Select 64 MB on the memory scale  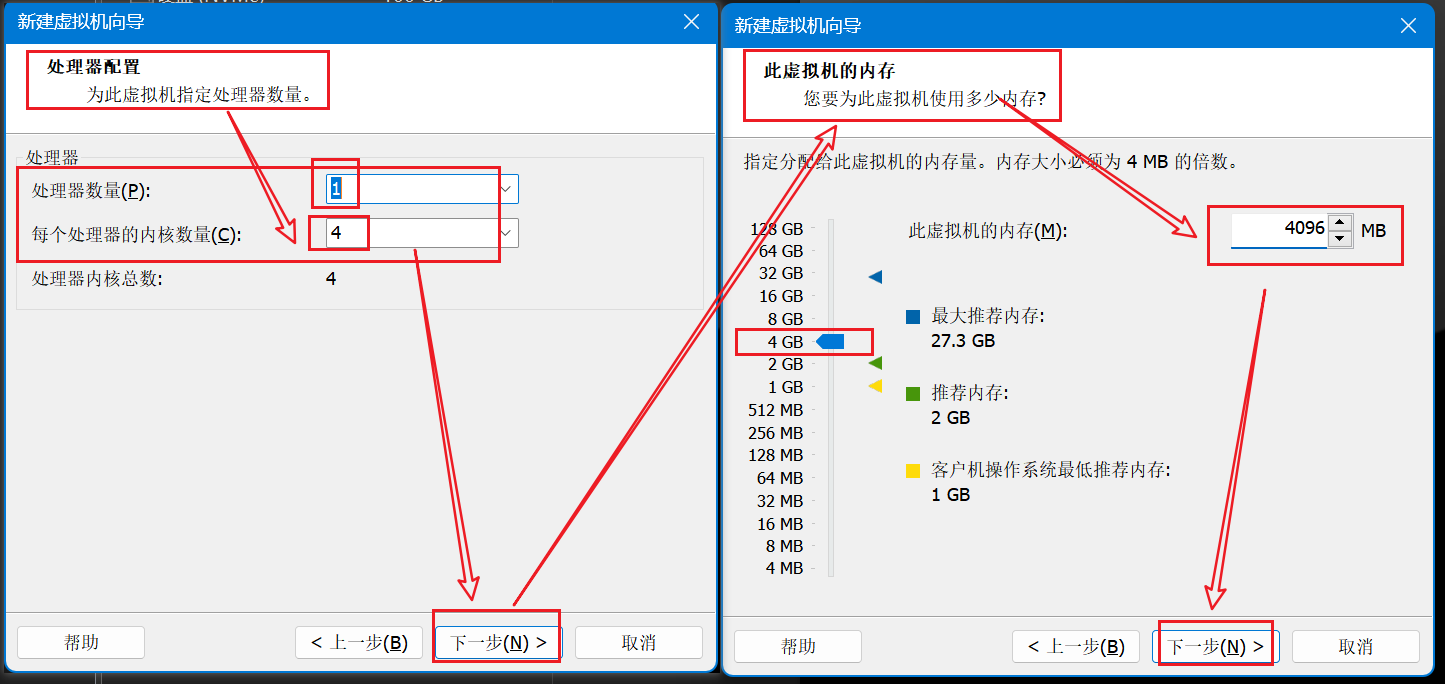click(x=780, y=478)
